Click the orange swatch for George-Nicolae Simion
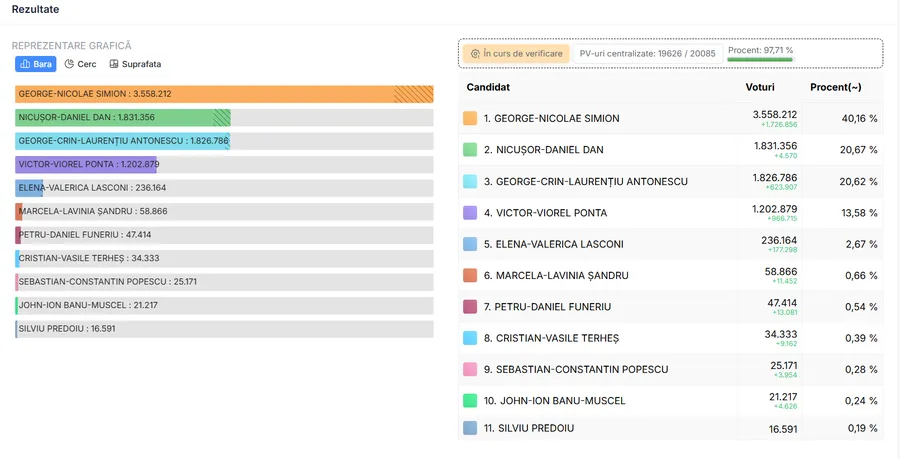The width and height of the screenshot is (900, 459). pyautogui.click(x=470, y=118)
